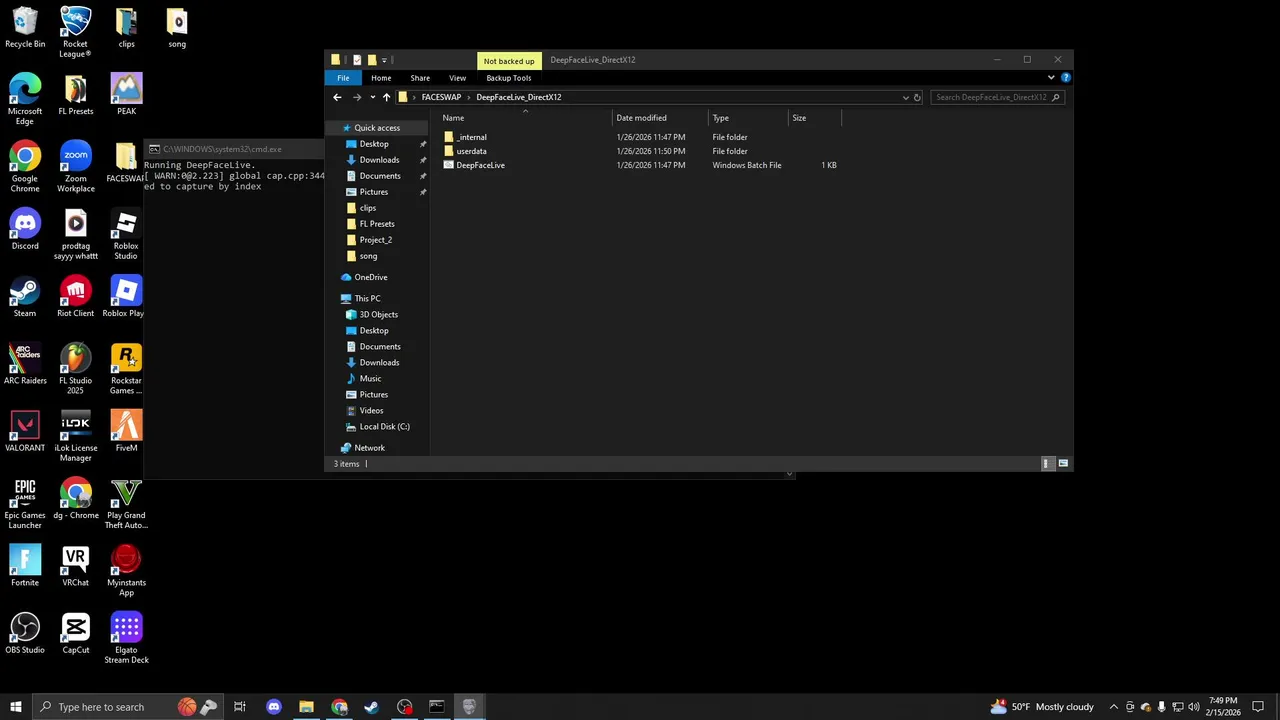
Task: Switch to the Home ribbon tab
Action: 381,78
